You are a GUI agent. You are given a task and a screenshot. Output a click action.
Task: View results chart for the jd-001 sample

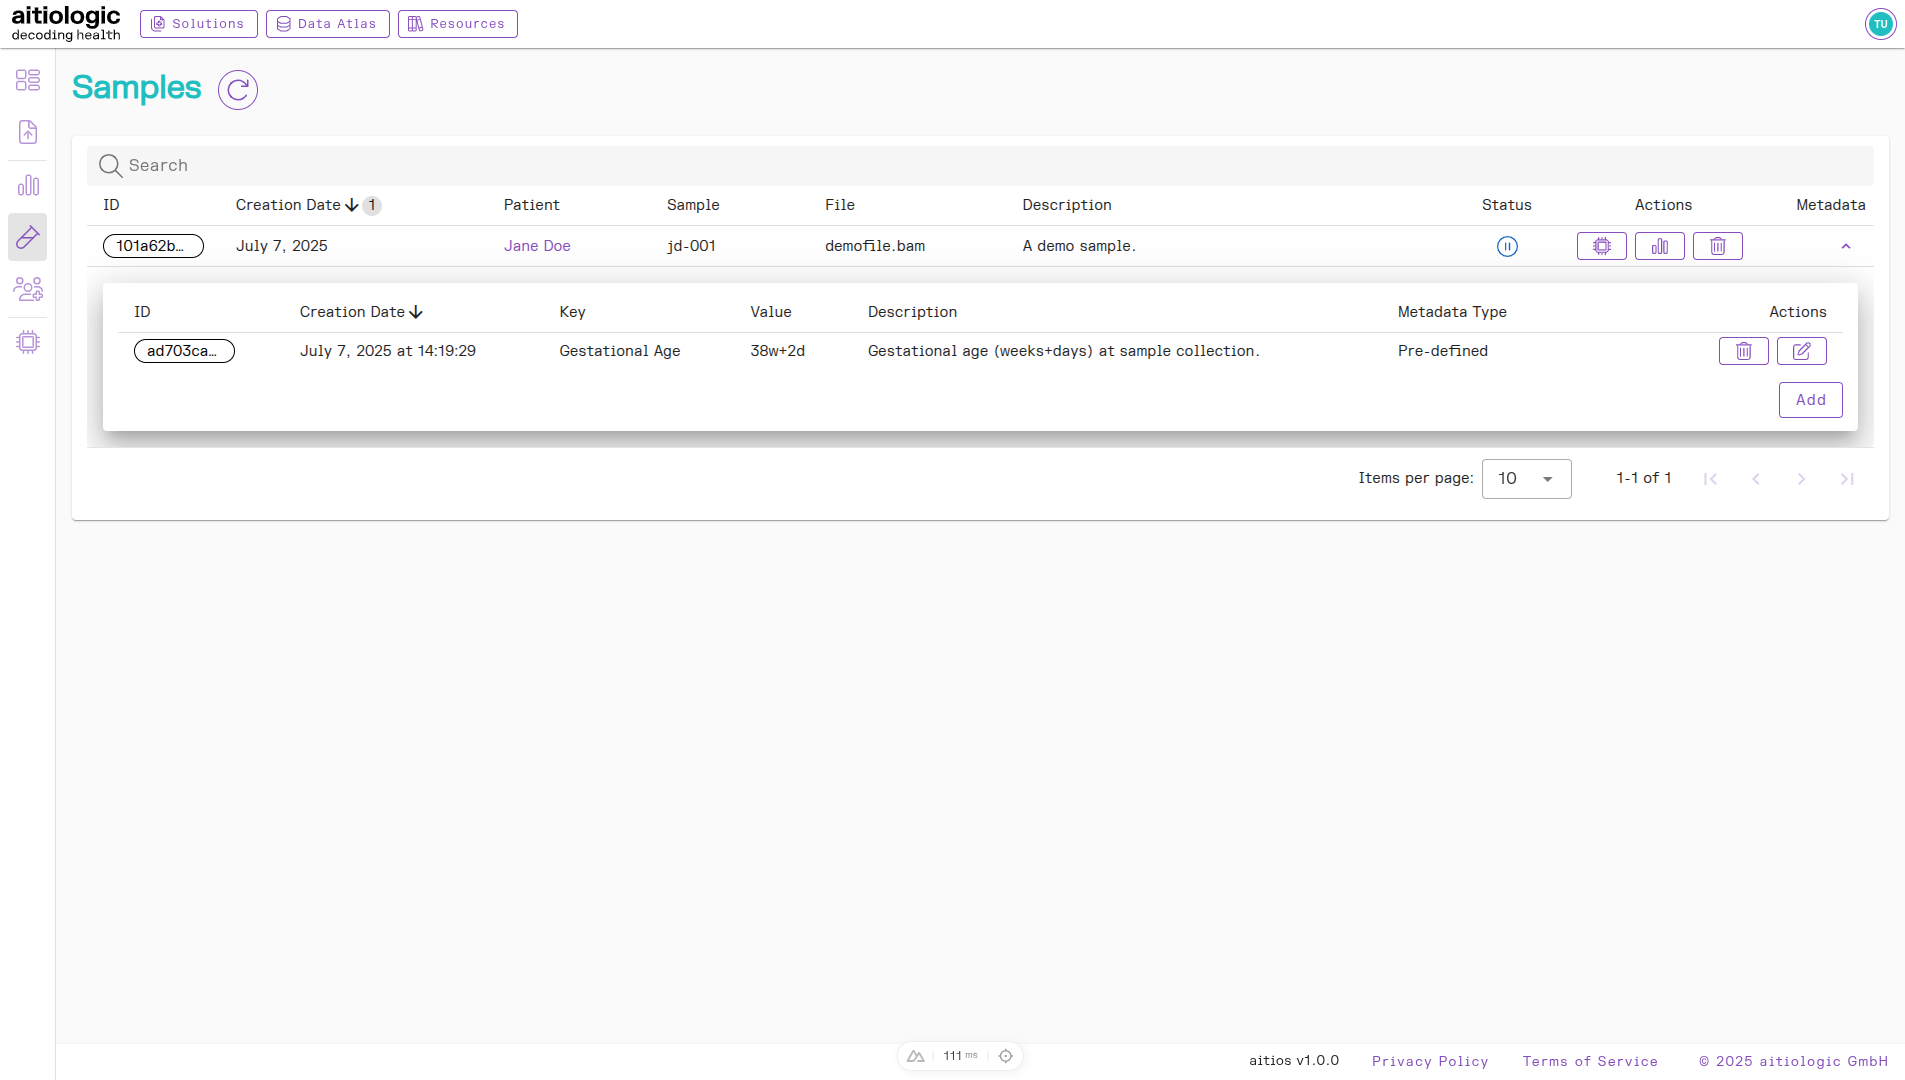pyautogui.click(x=1659, y=246)
